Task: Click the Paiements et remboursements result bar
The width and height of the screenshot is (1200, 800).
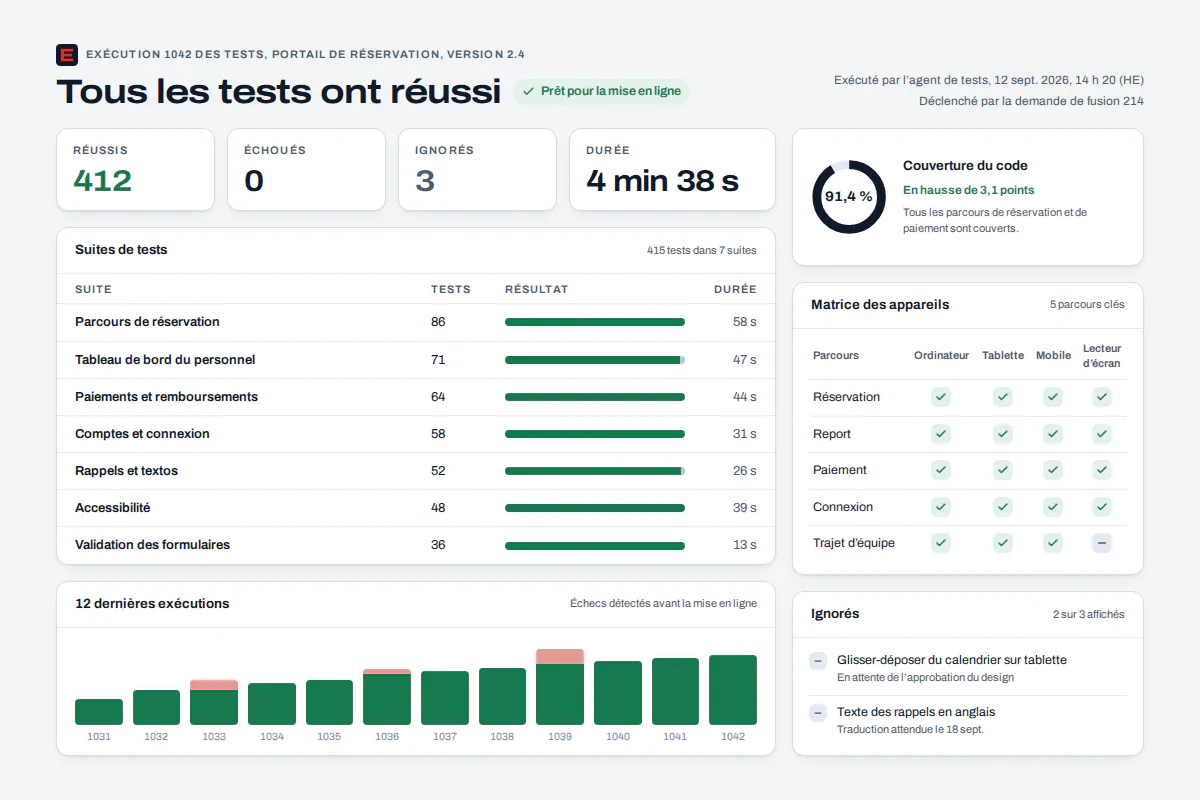Action: [595, 397]
